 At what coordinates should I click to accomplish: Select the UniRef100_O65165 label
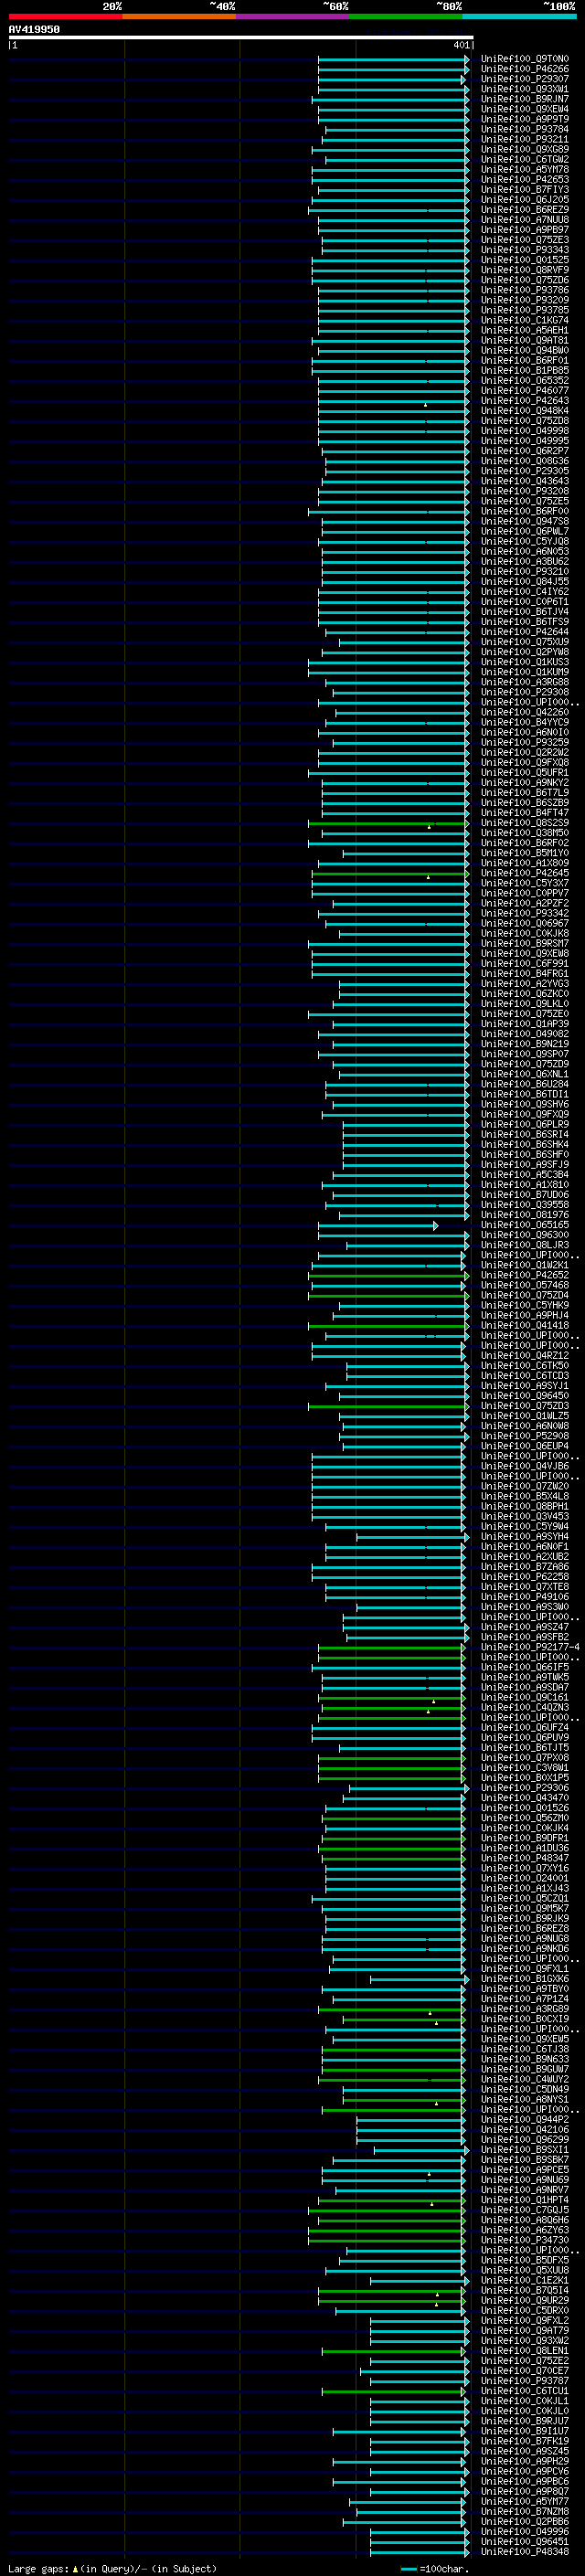coord(524,1225)
